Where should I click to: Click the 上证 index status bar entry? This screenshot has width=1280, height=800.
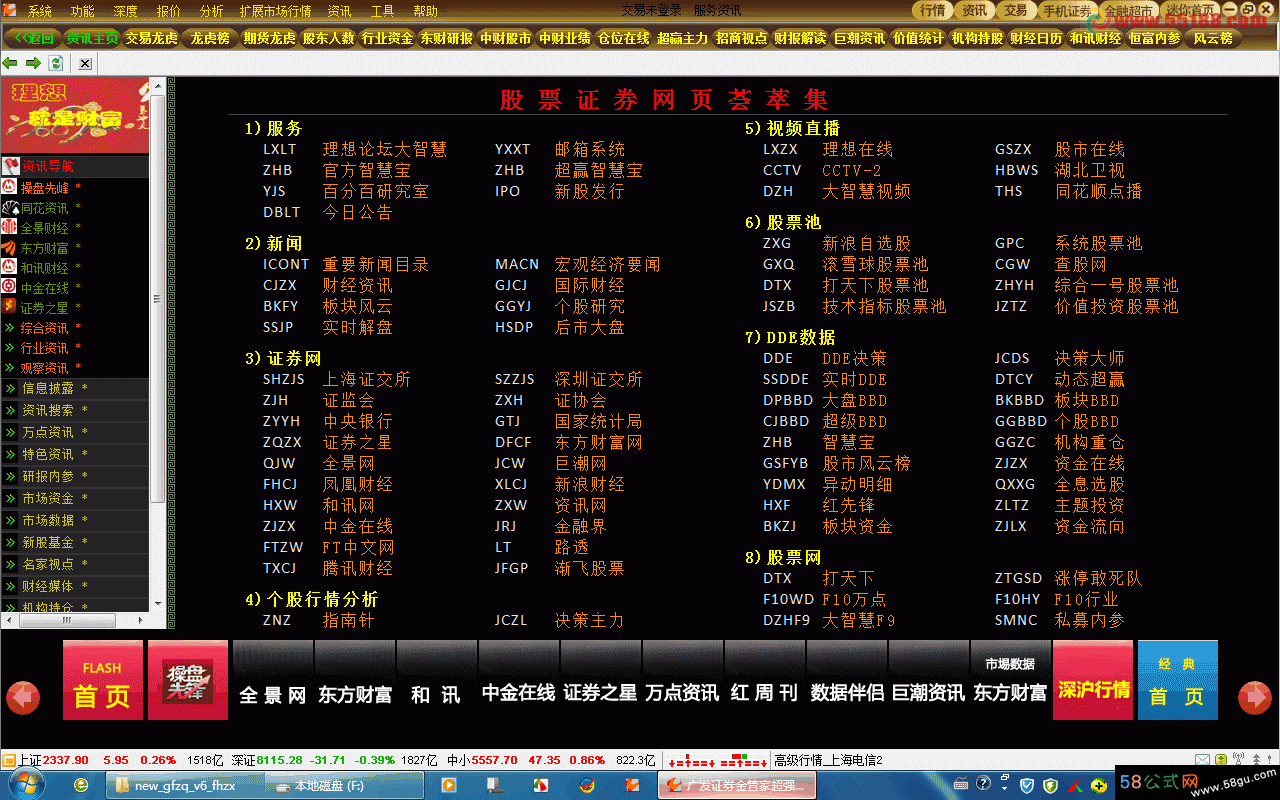point(98,760)
